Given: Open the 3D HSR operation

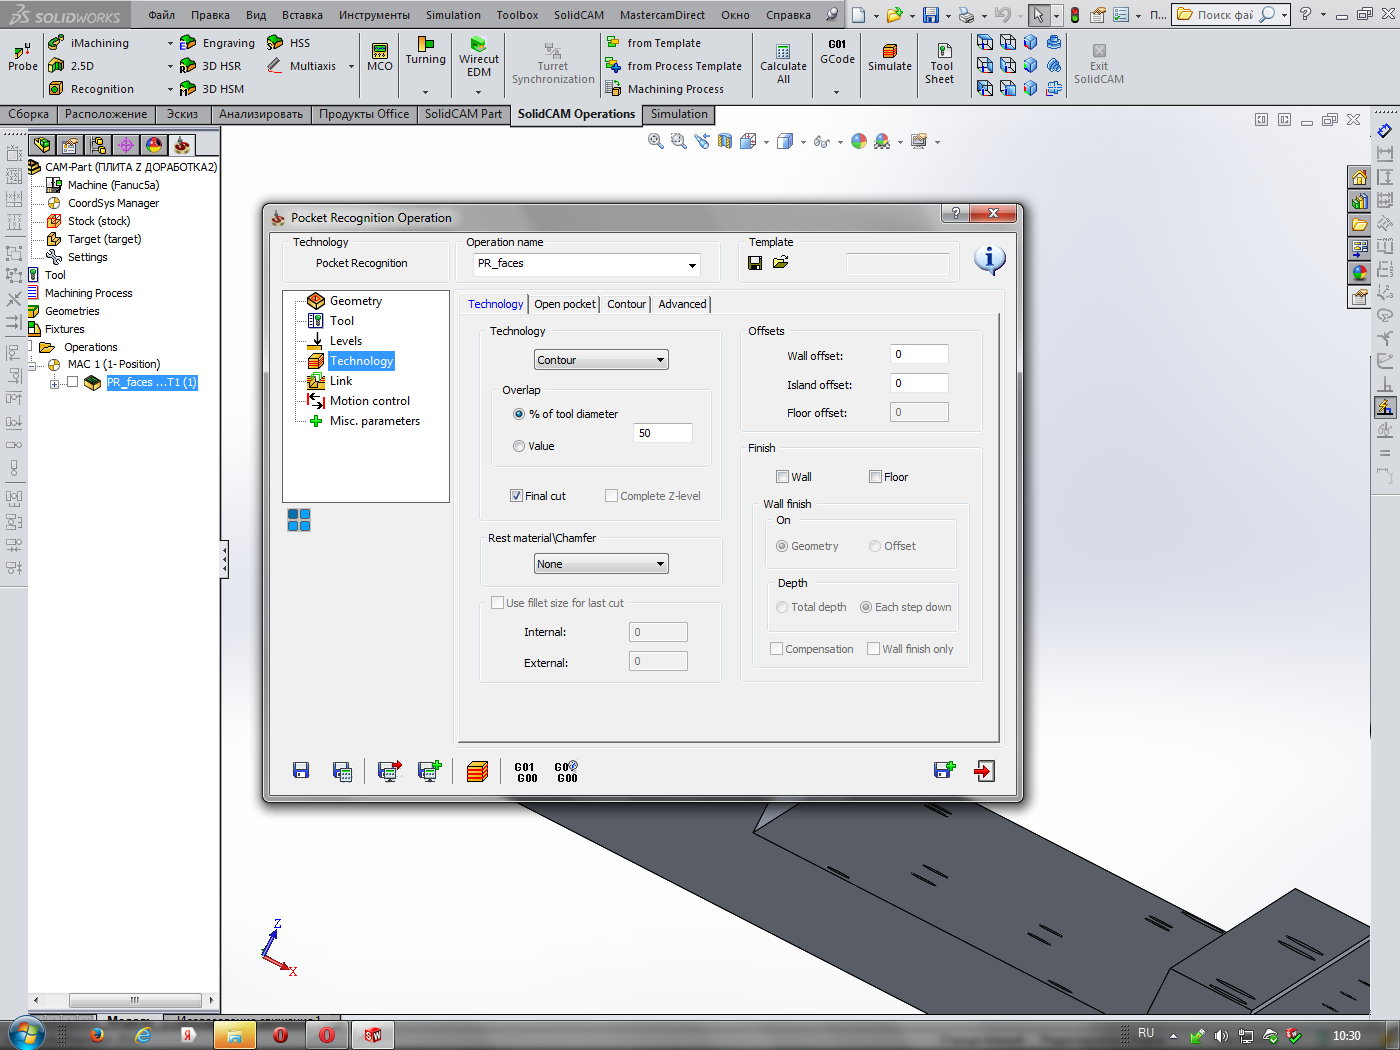Looking at the screenshot, I should click(x=210, y=66).
